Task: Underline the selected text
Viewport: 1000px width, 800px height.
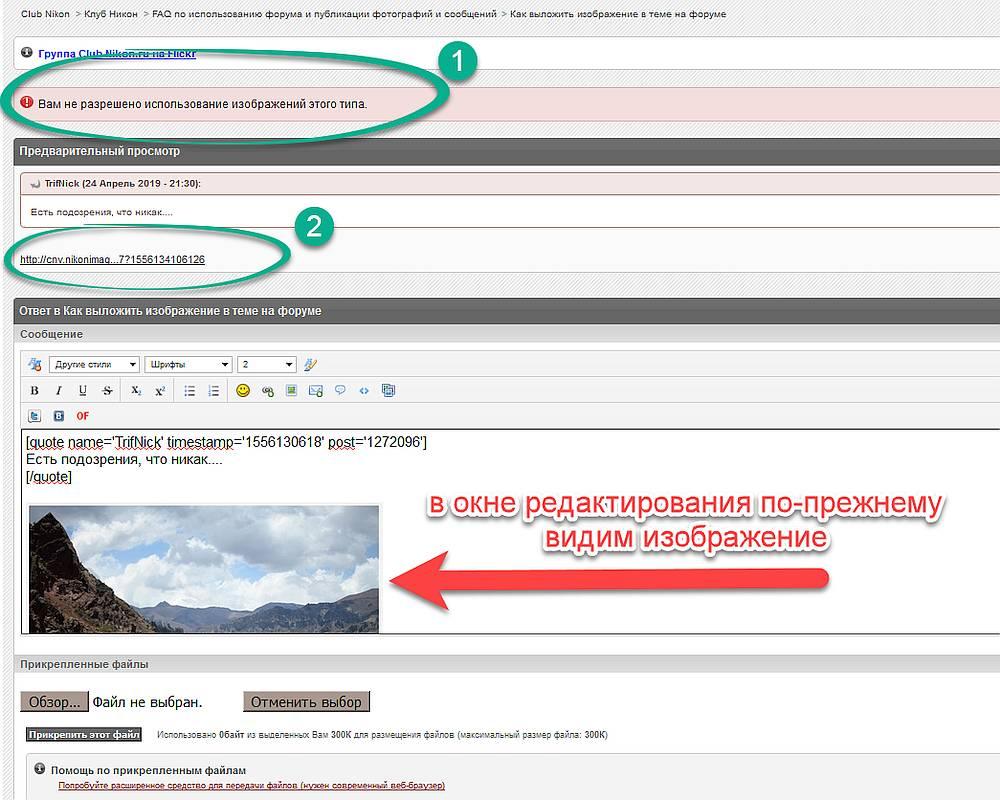Action: pyautogui.click(x=83, y=390)
